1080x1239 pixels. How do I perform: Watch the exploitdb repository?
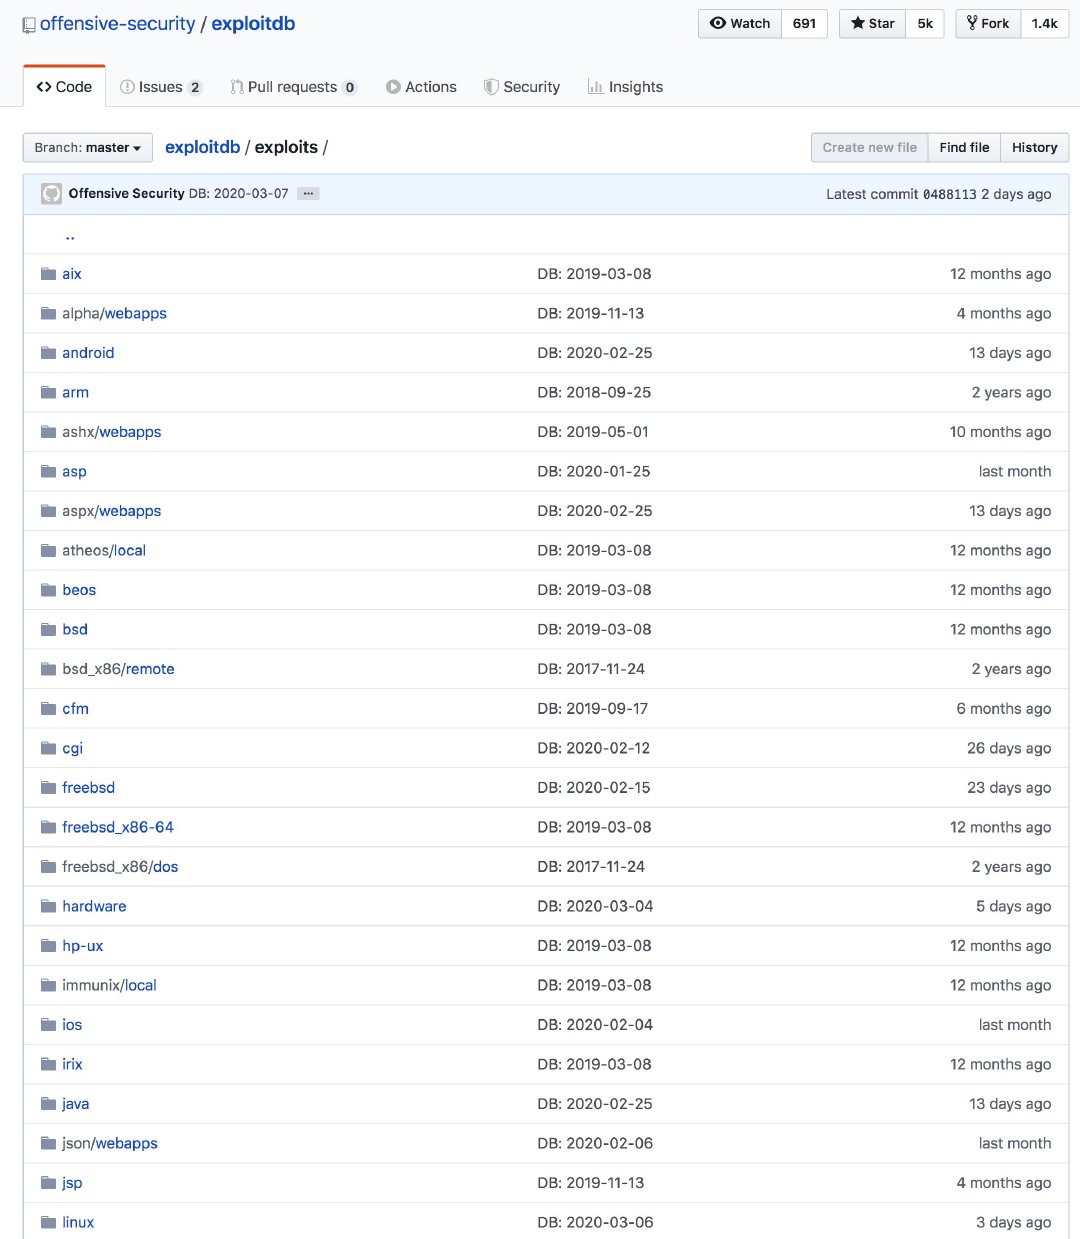point(740,24)
